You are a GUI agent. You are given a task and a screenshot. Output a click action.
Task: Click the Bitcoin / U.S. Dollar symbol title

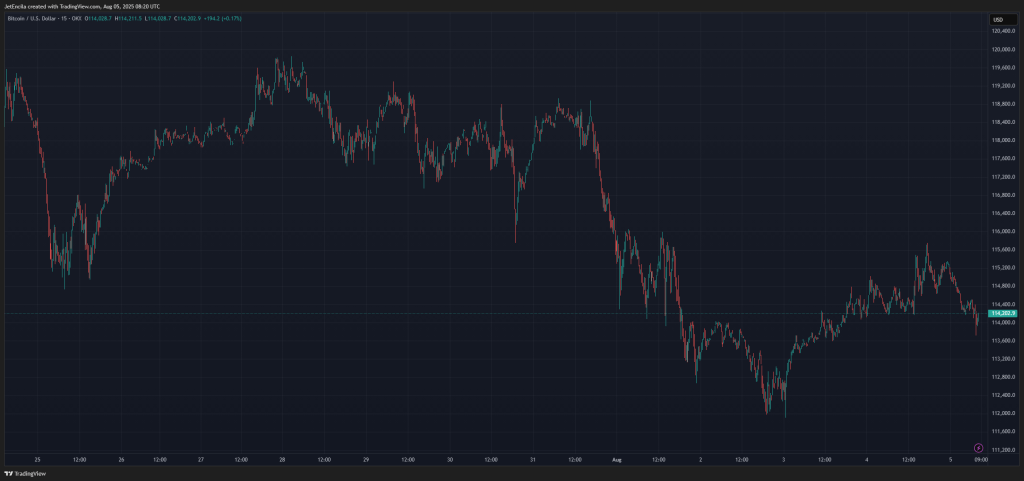coord(33,19)
